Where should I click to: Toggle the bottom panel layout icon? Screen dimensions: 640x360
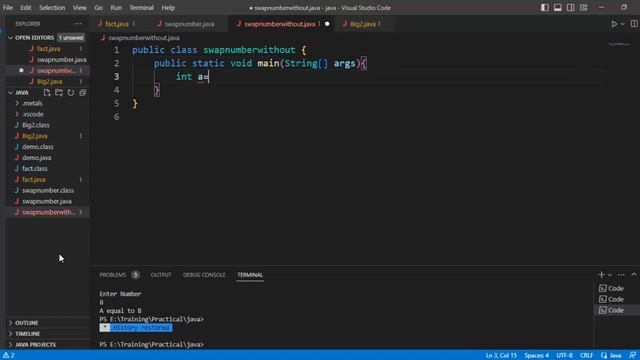pyautogui.click(x=558, y=7)
